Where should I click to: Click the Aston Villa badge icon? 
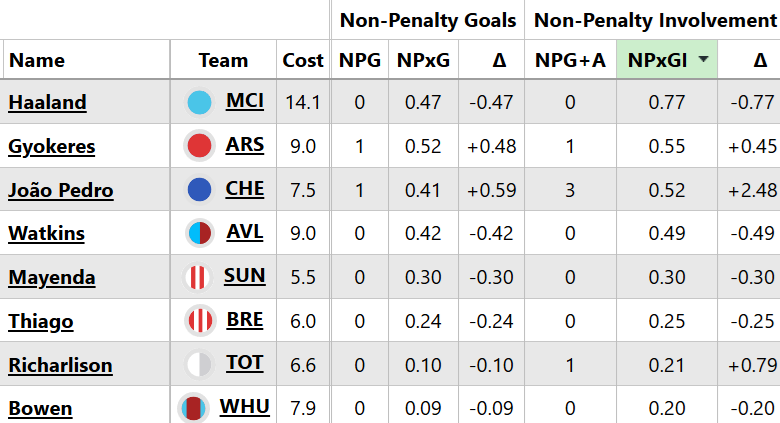coord(199,234)
